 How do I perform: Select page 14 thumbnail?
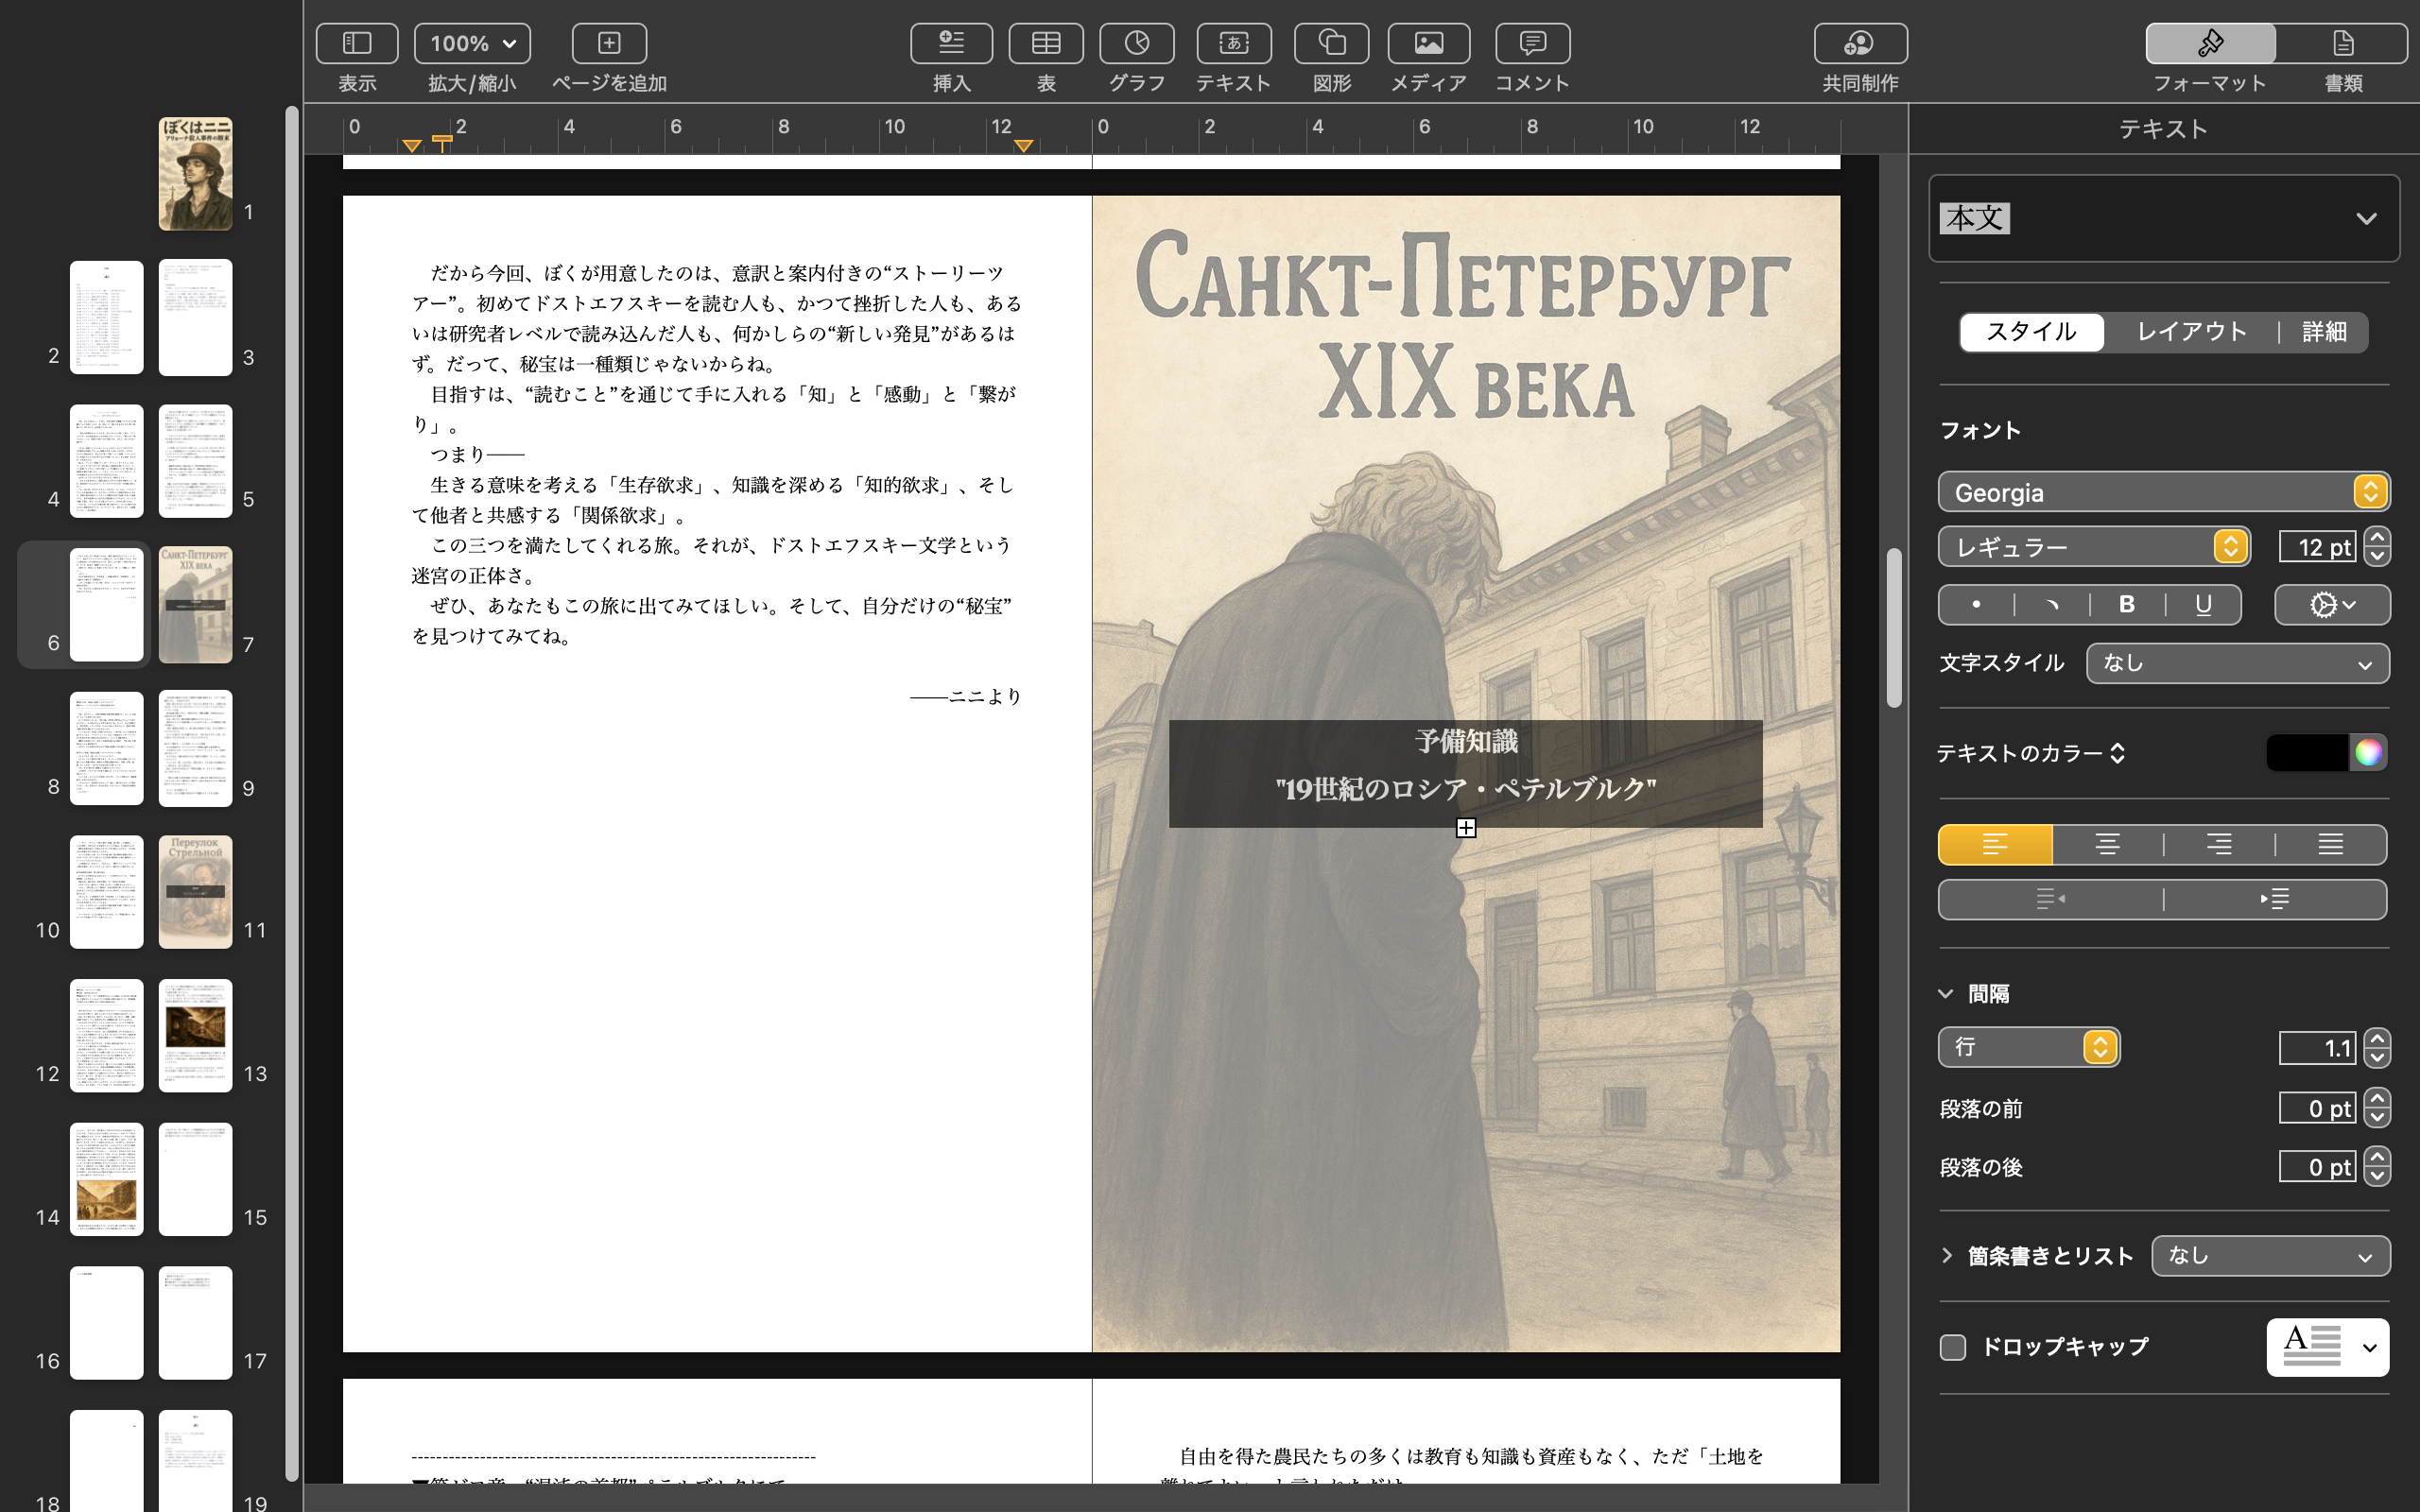[107, 1180]
